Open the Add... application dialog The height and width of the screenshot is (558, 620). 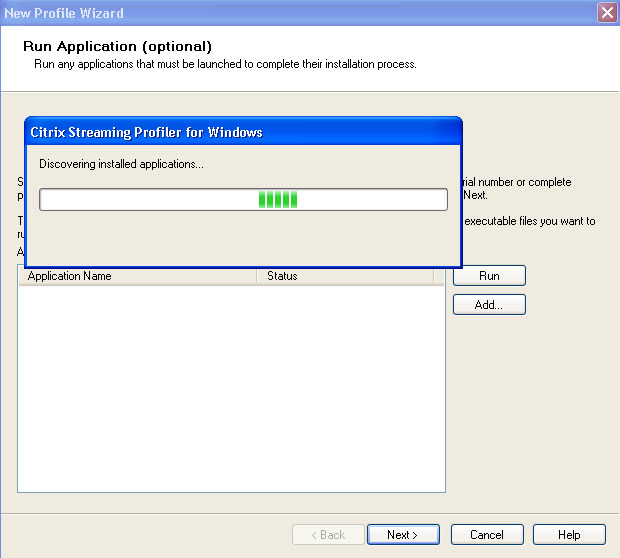pyautogui.click(x=489, y=305)
